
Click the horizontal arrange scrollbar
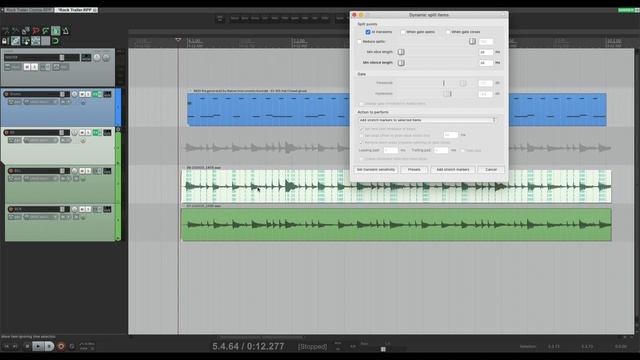(x=261, y=337)
